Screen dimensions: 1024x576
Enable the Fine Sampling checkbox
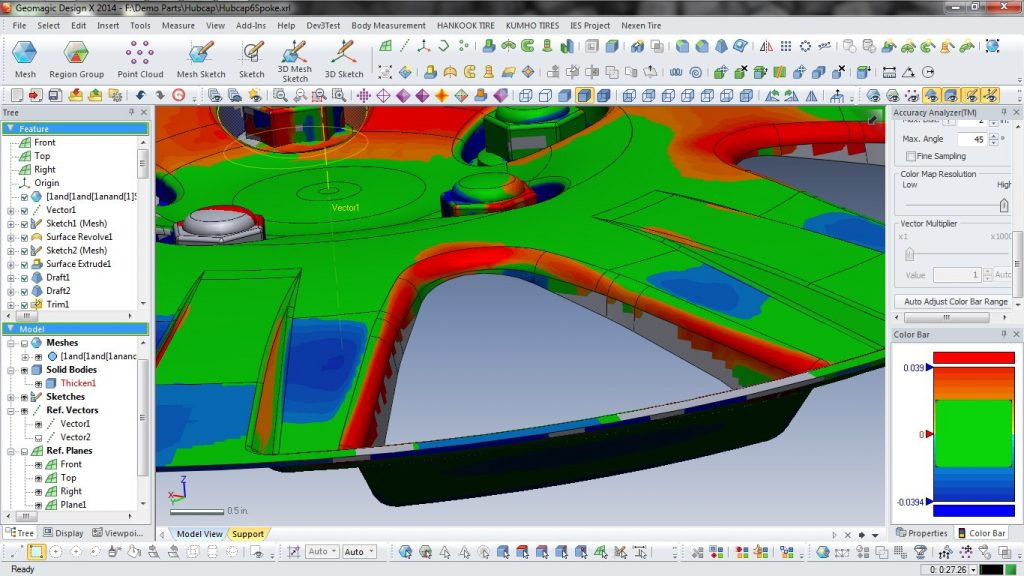[x=910, y=156]
